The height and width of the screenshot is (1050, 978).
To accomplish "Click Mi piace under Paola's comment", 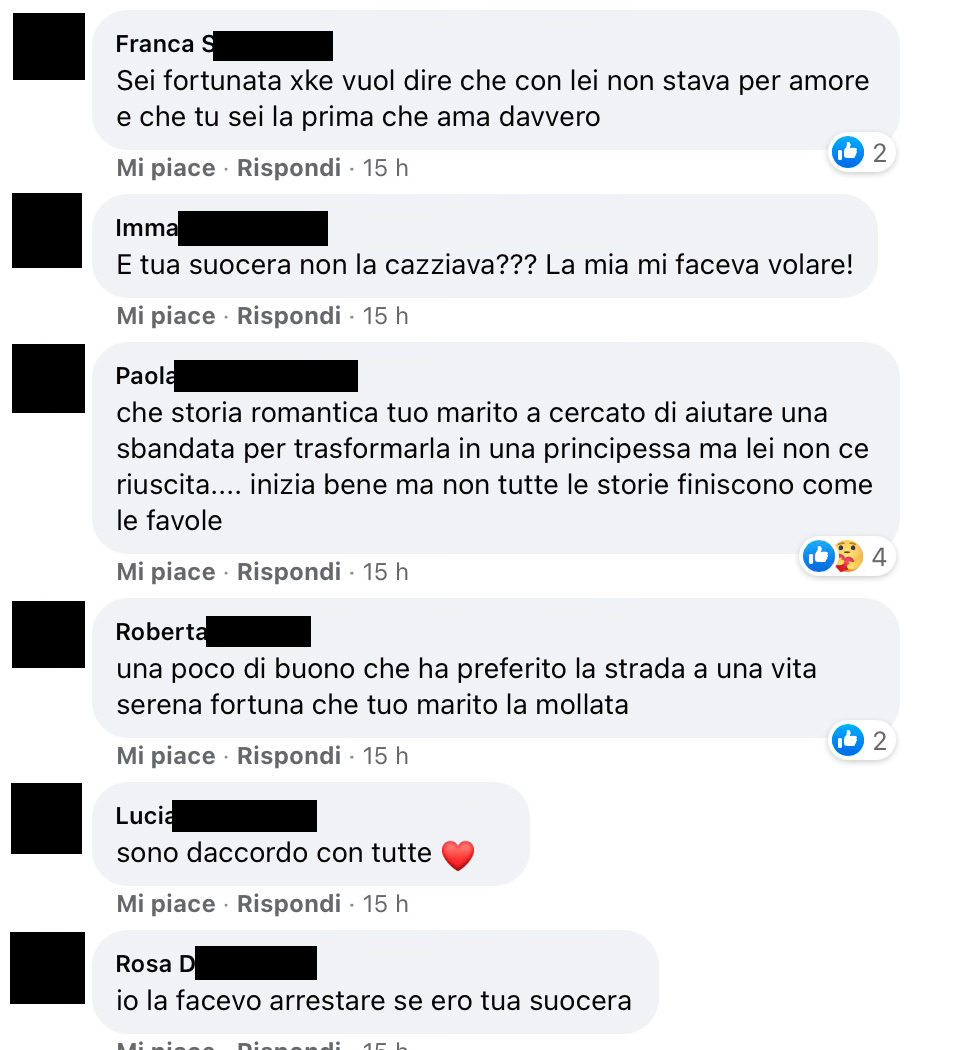I will click(x=166, y=571).
